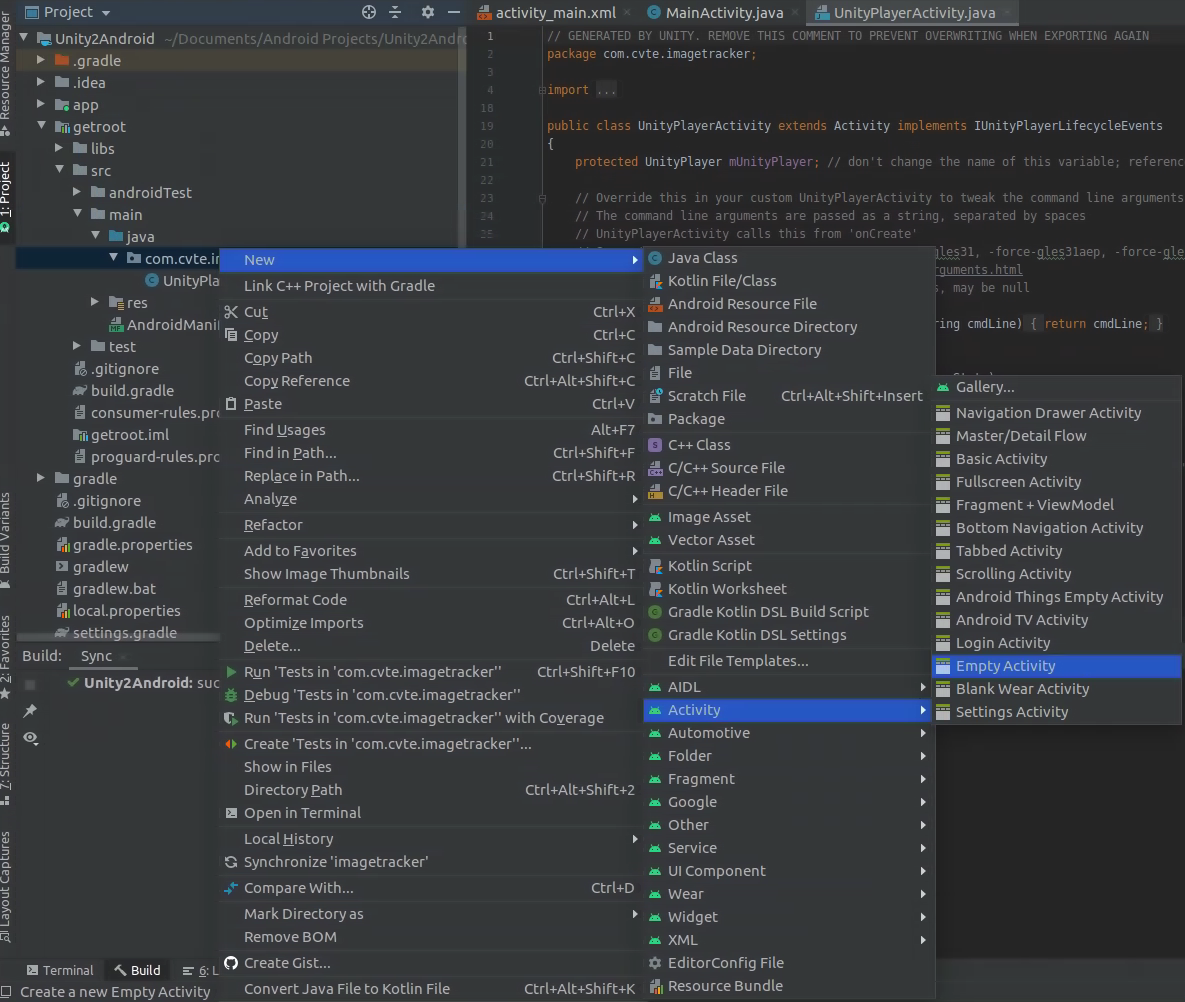Open the Project view dropdown arrow

click(x=106, y=13)
